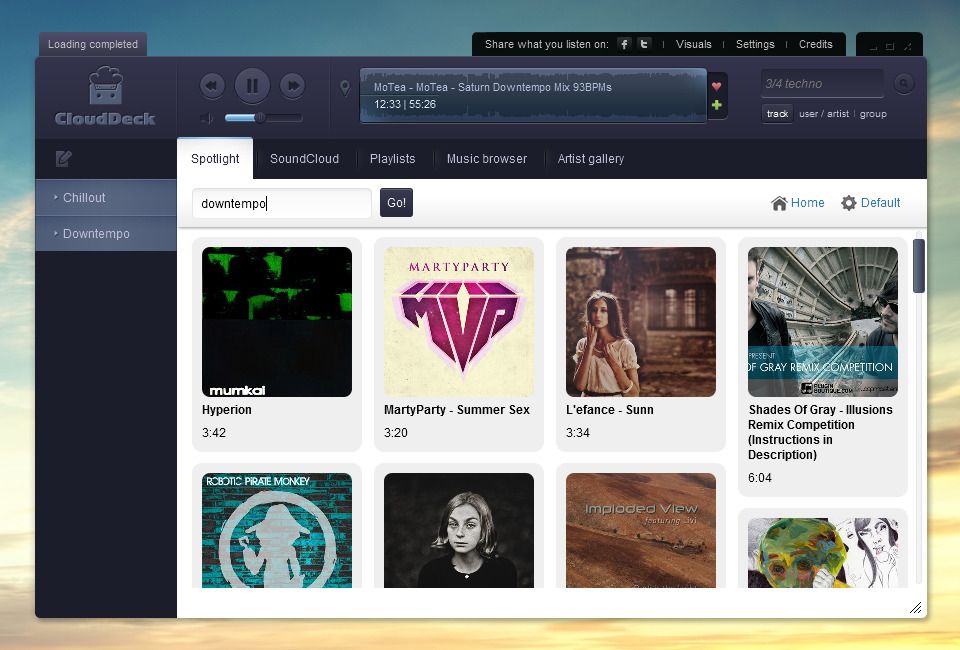Pause the currently playing track

(252, 86)
